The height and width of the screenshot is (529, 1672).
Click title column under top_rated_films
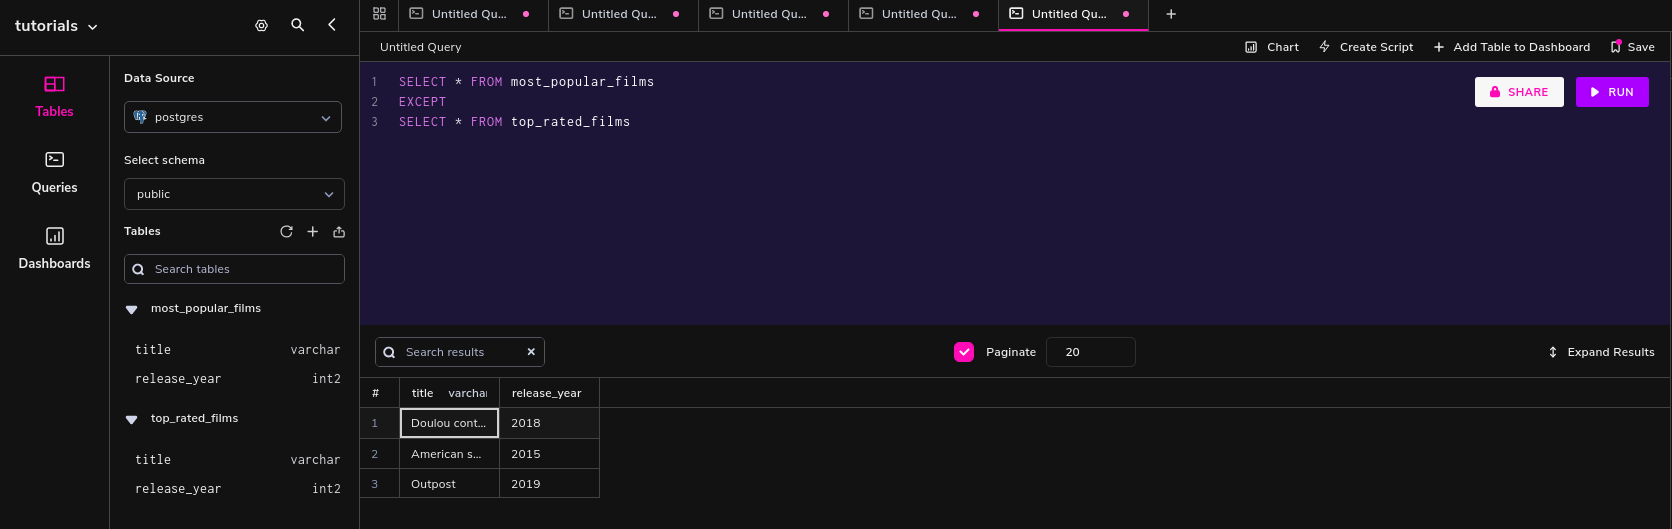(237, 460)
